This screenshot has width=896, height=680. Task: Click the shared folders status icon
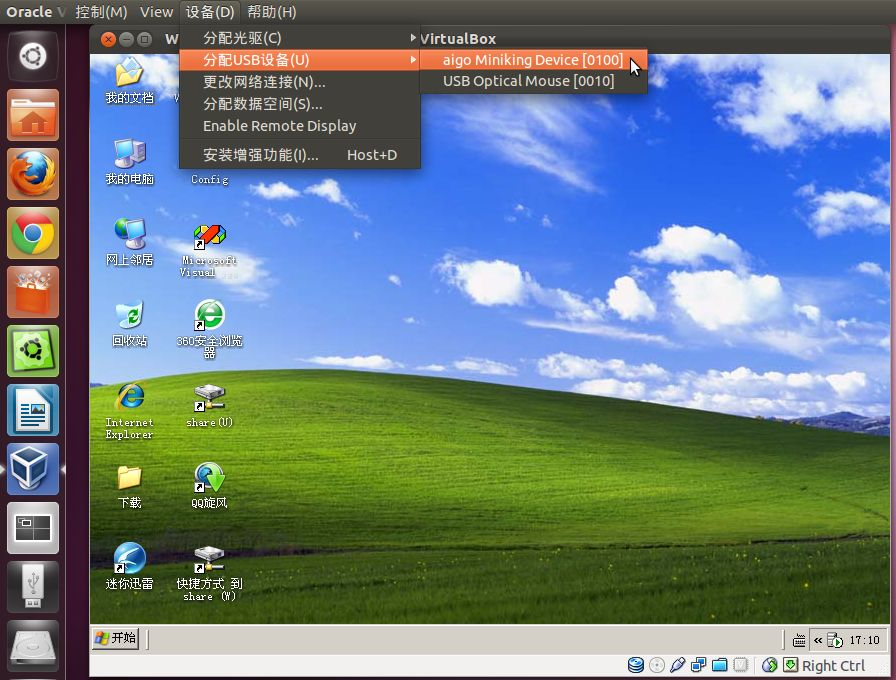point(719,665)
